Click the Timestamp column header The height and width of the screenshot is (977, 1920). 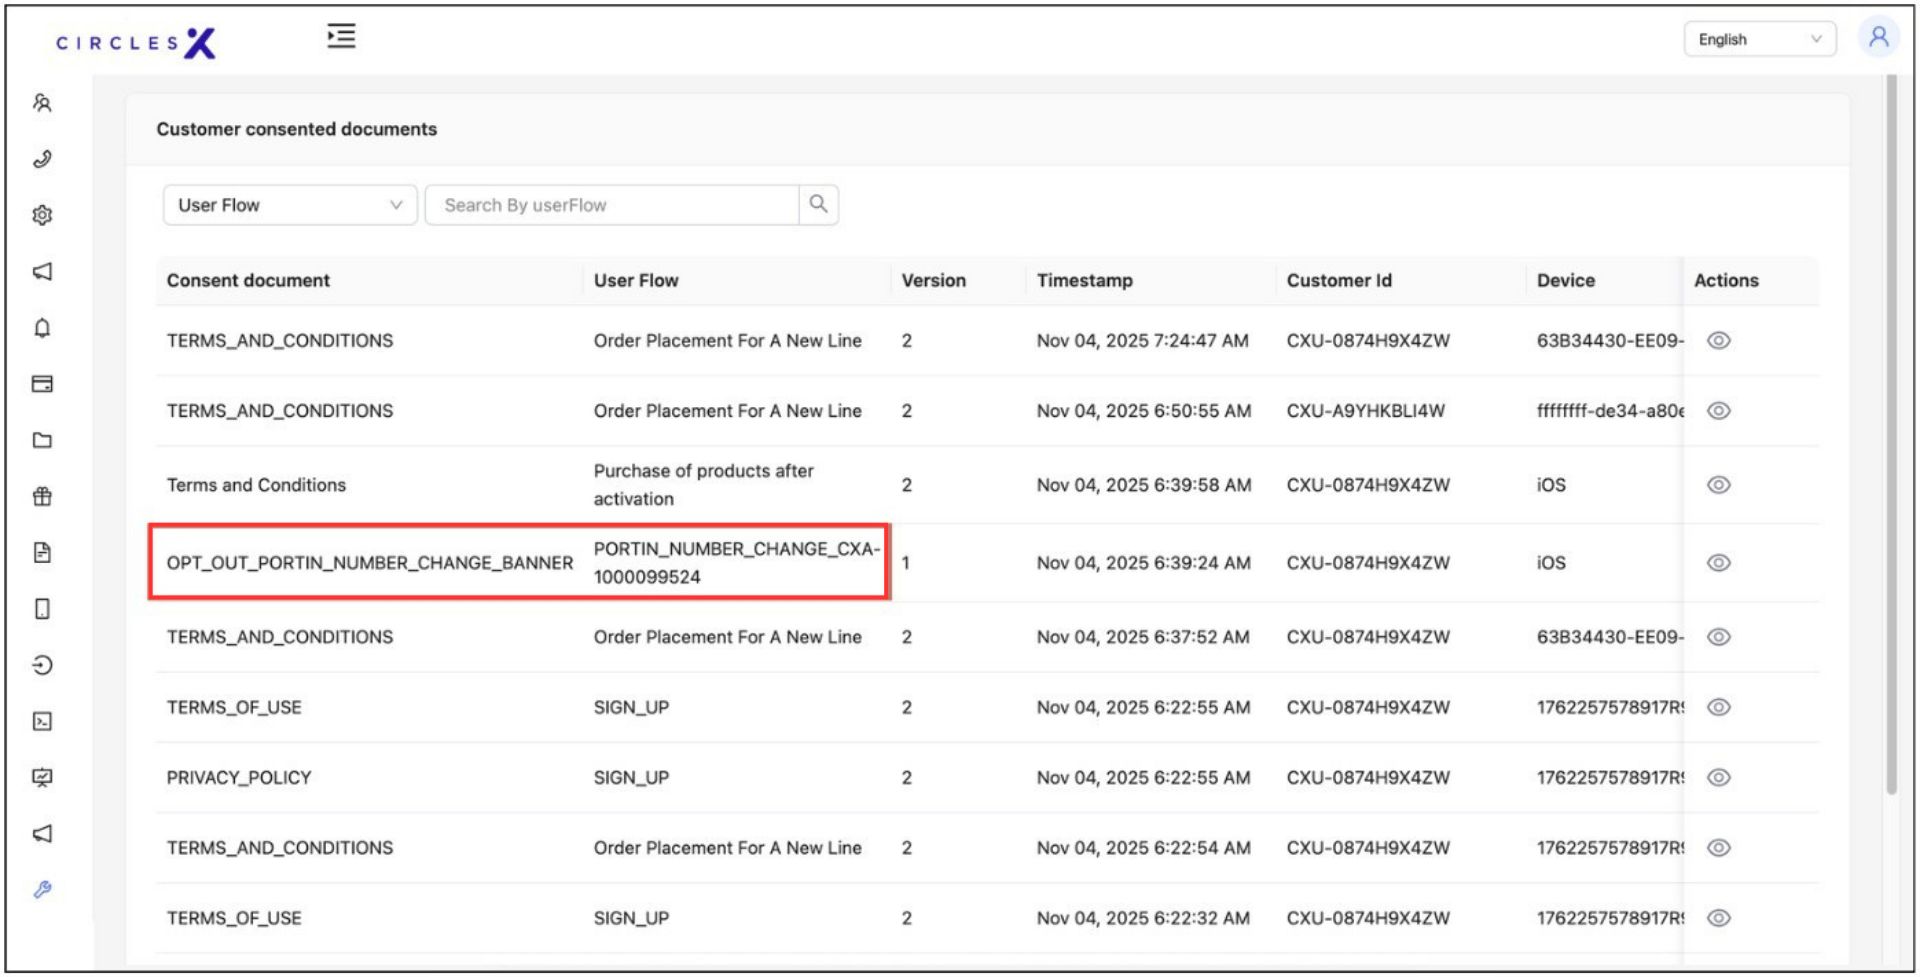(1084, 281)
